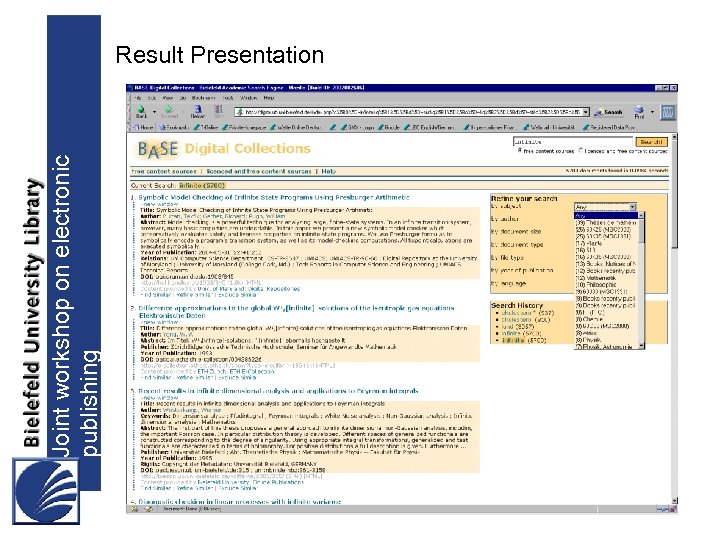
Task: Open the Window menu
Action: [x=248, y=98]
